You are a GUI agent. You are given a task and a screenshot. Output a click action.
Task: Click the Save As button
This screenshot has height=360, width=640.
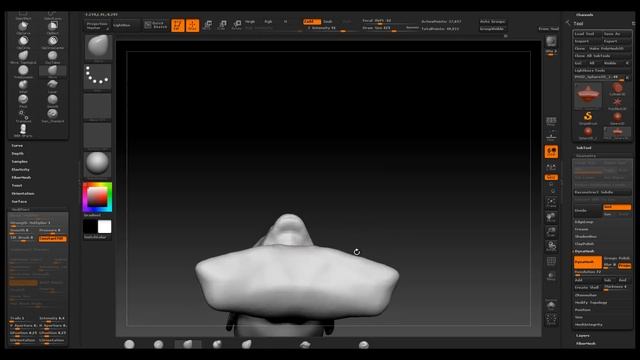point(616,34)
